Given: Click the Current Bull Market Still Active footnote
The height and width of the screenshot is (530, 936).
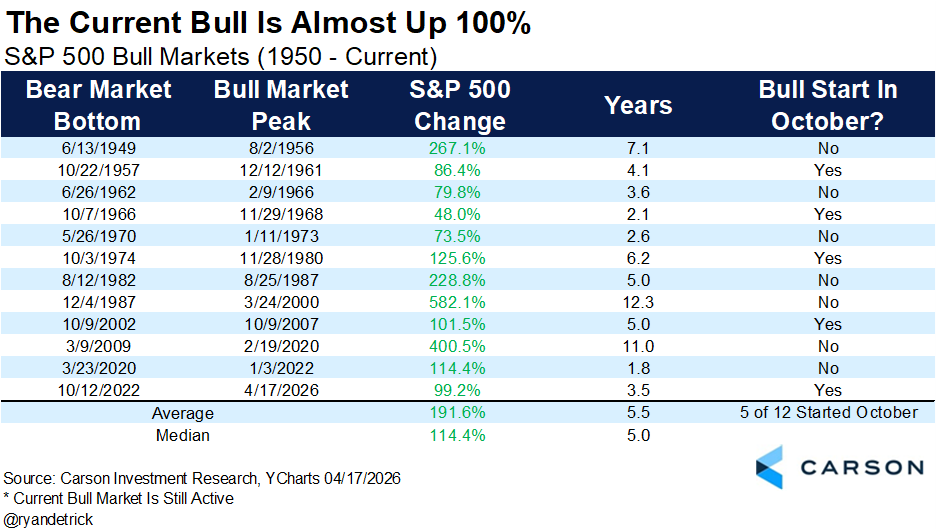Looking at the screenshot, I should 119,498.
